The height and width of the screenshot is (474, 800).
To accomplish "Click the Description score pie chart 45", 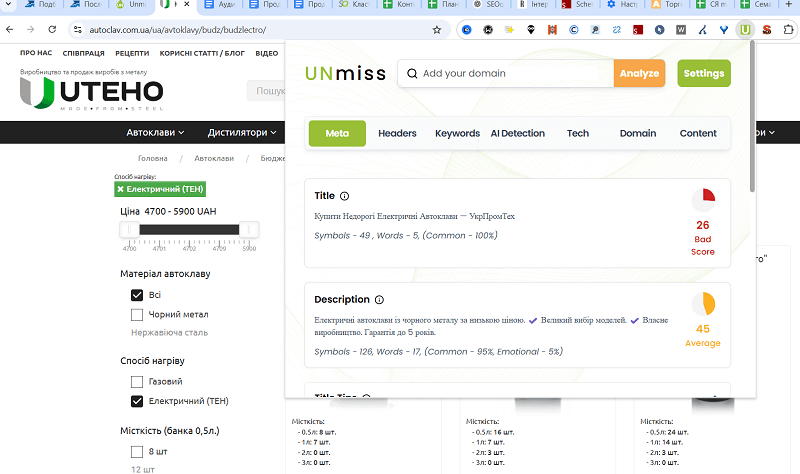I will tap(703, 304).
